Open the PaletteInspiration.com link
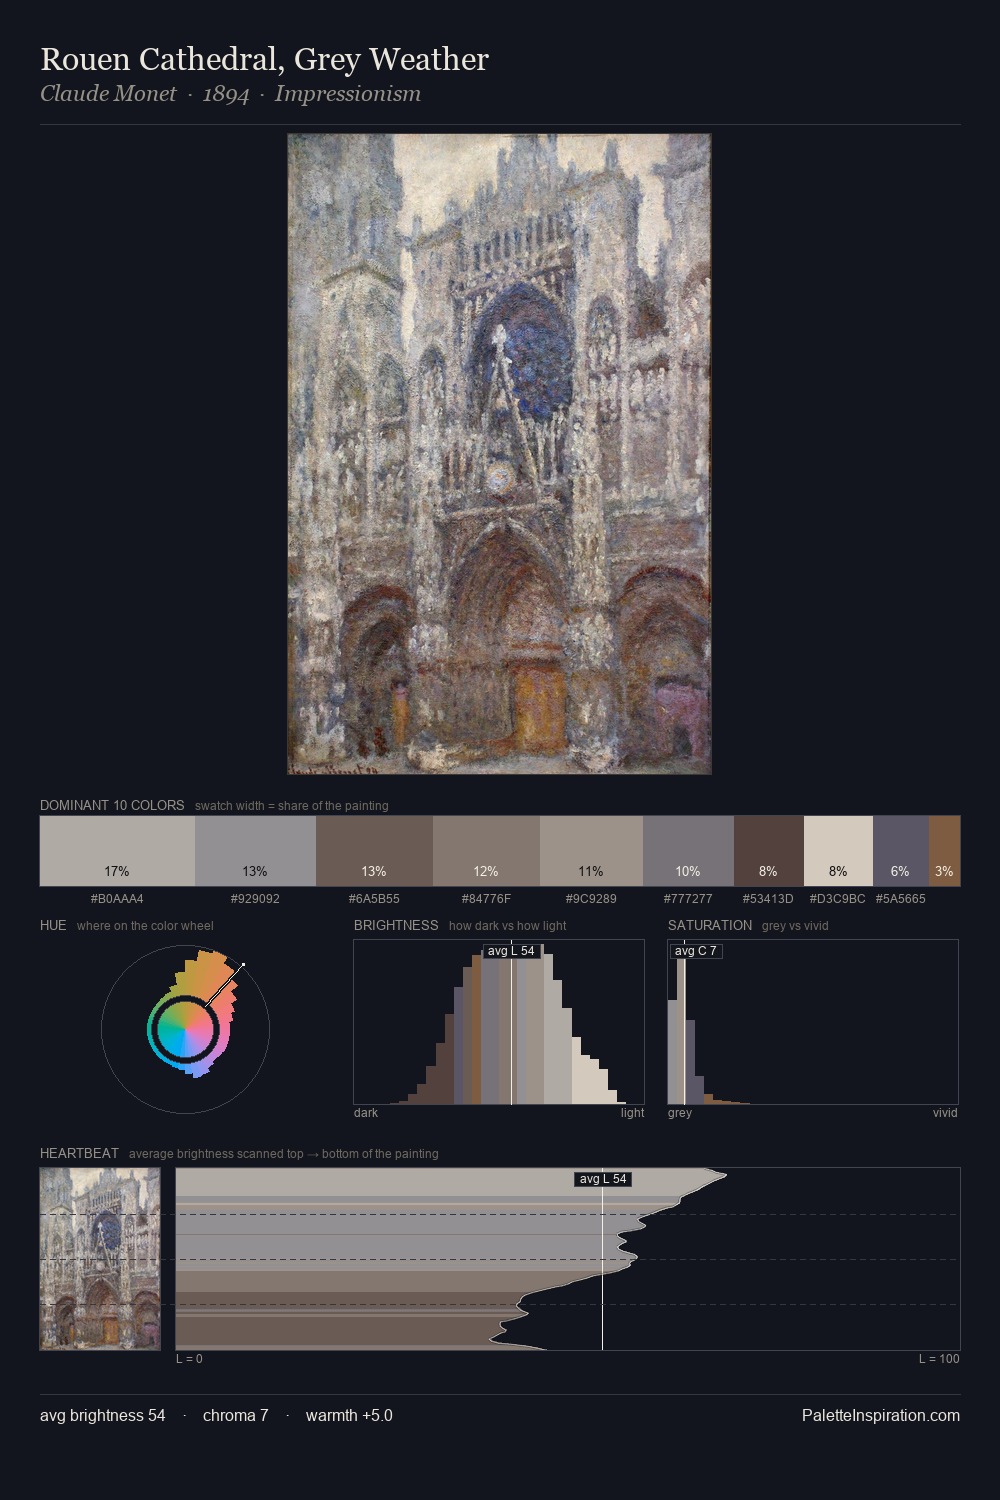Screen dimensions: 1000x1500 [881, 1415]
